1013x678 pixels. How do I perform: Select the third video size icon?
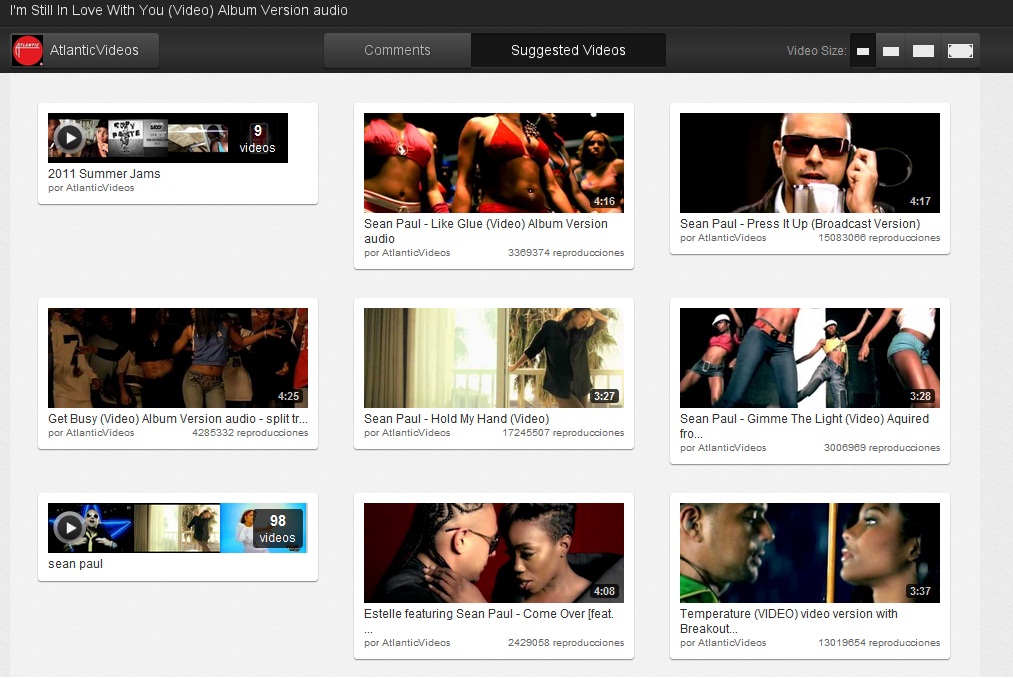[x=923, y=51]
